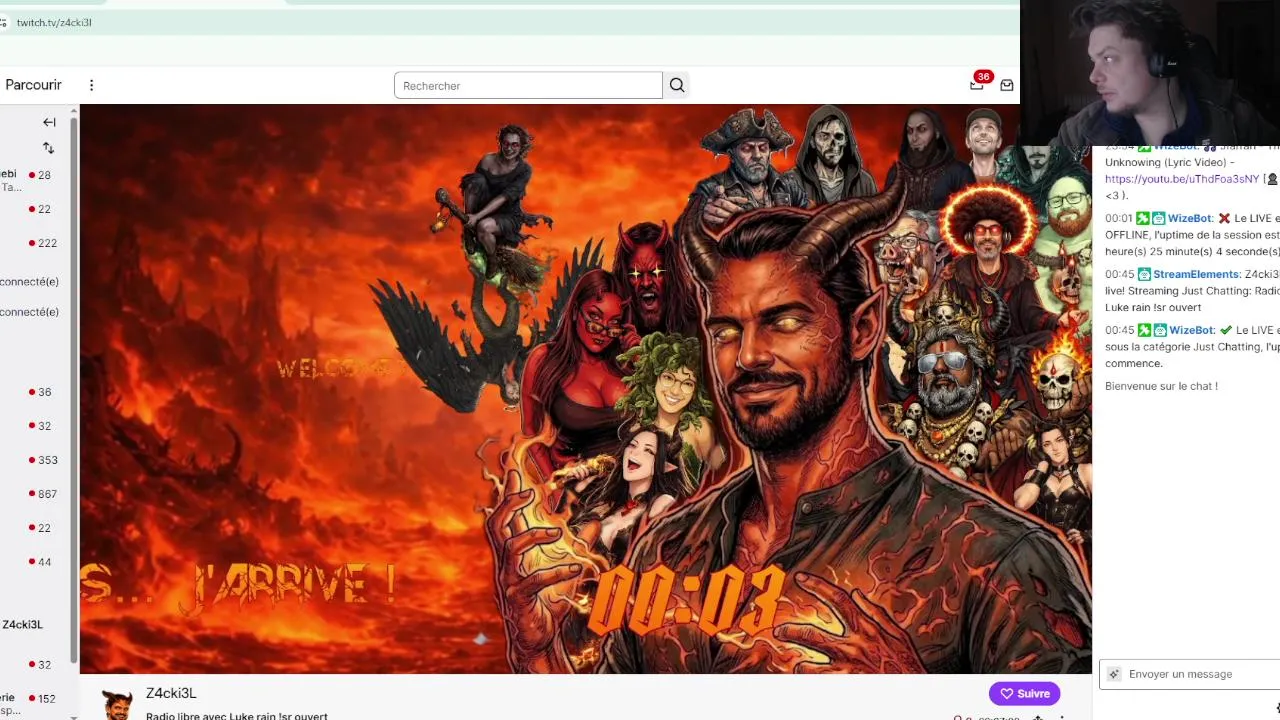Open Z4cki3L entry in left sidebar

(22, 624)
